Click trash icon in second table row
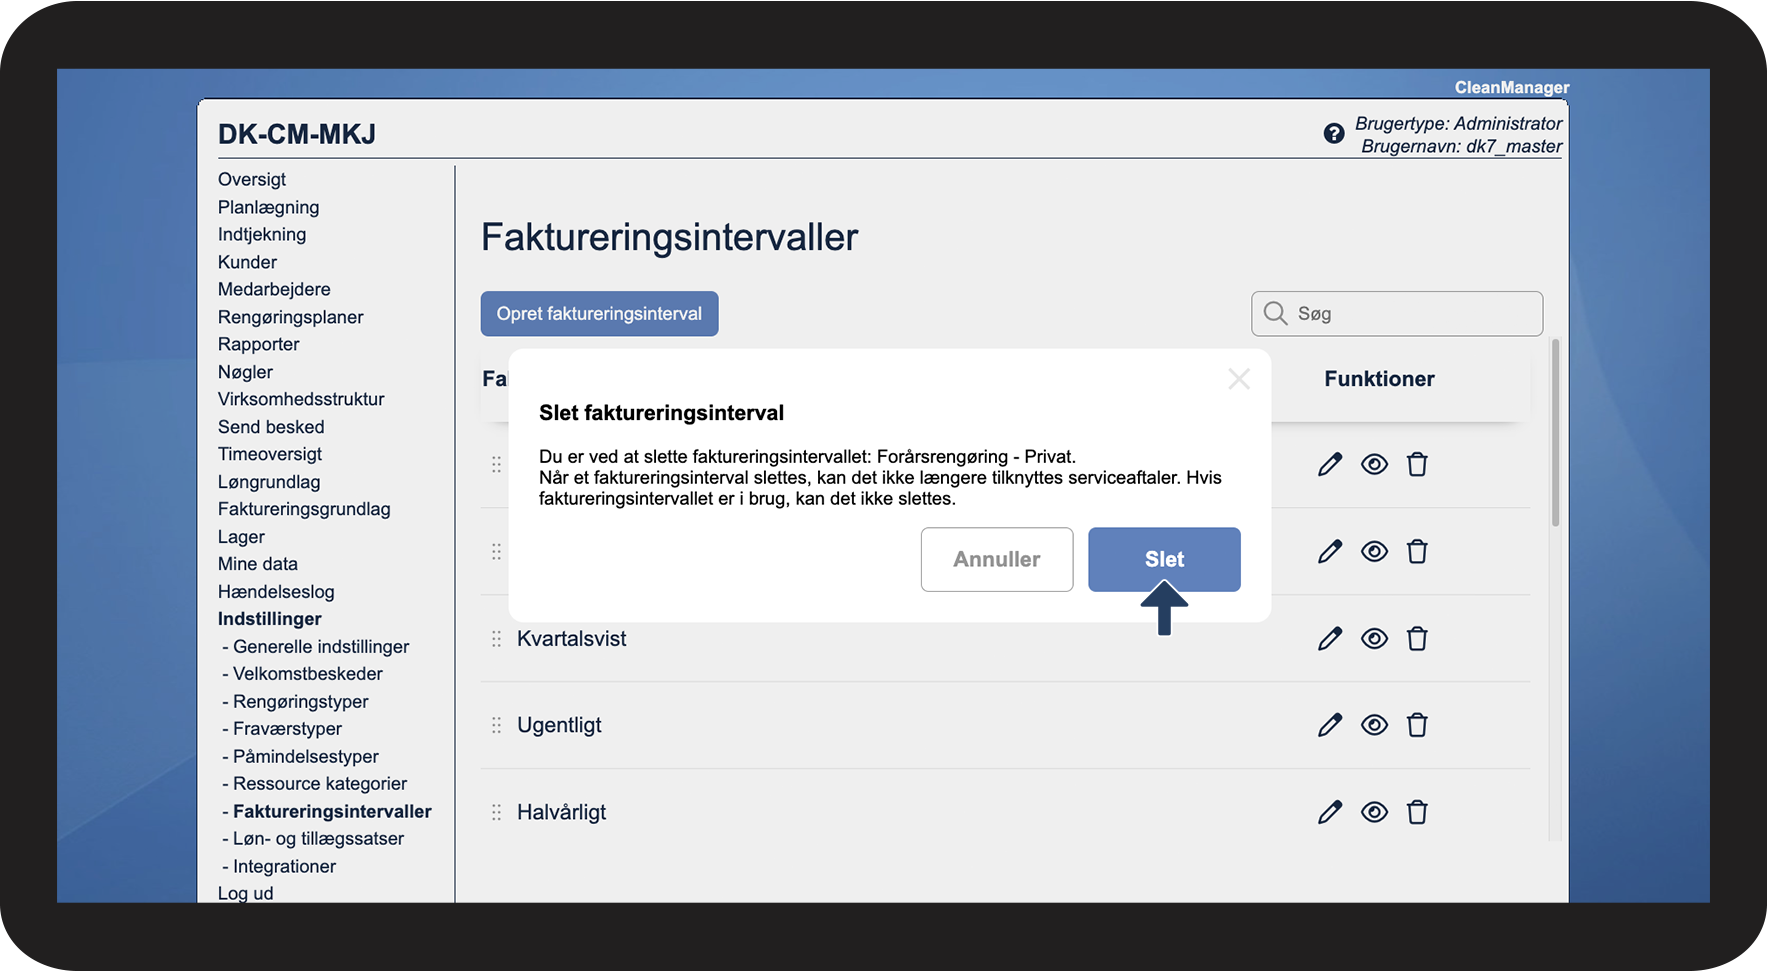1767x971 pixels. (x=1417, y=551)
